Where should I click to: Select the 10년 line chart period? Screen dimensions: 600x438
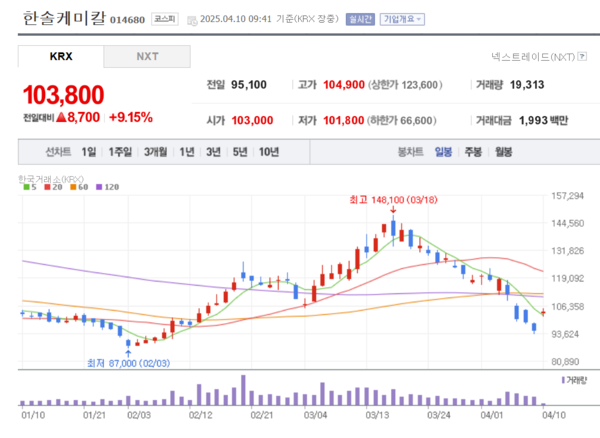point(269,152)
